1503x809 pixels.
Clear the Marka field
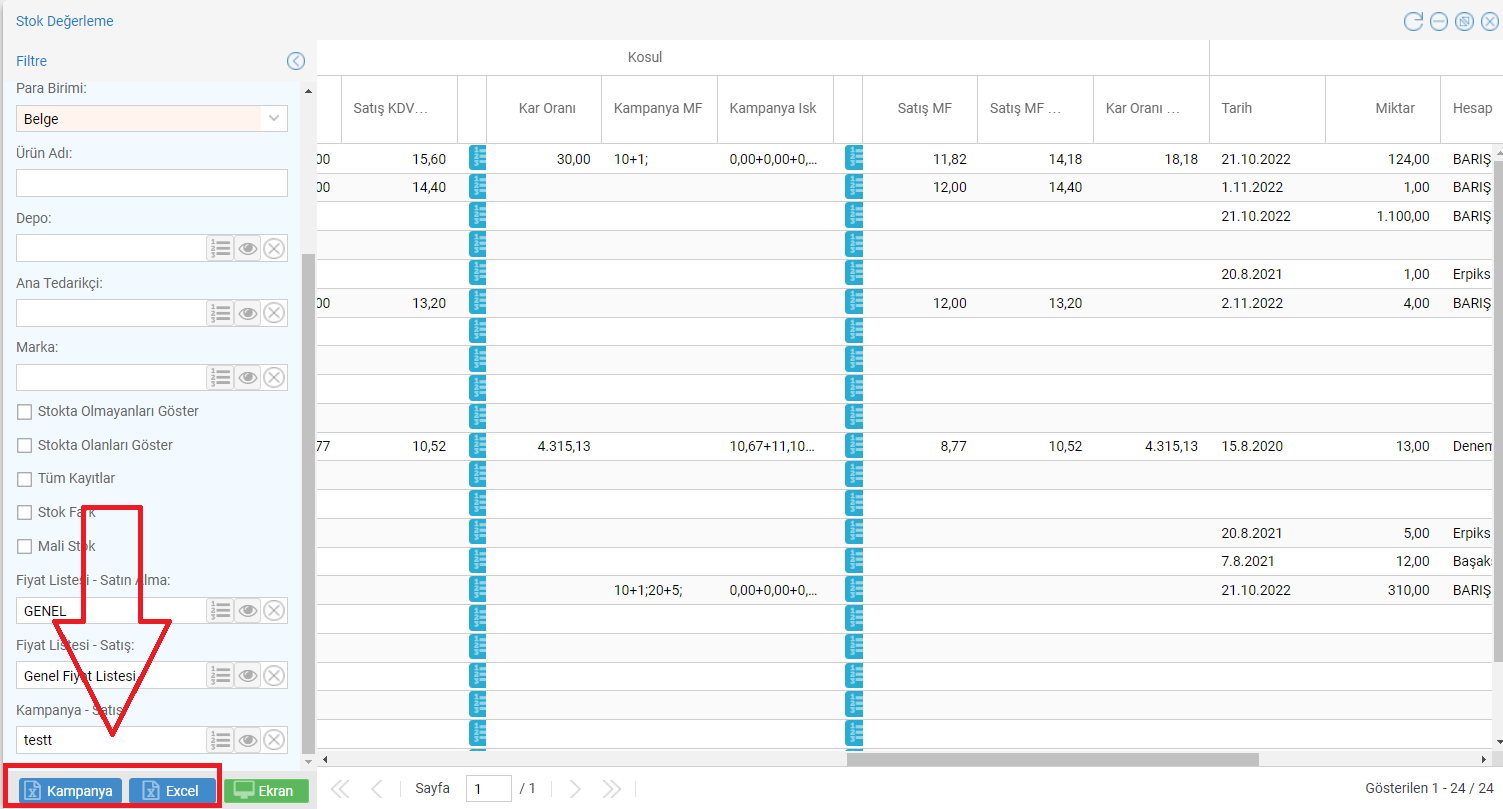274,377
